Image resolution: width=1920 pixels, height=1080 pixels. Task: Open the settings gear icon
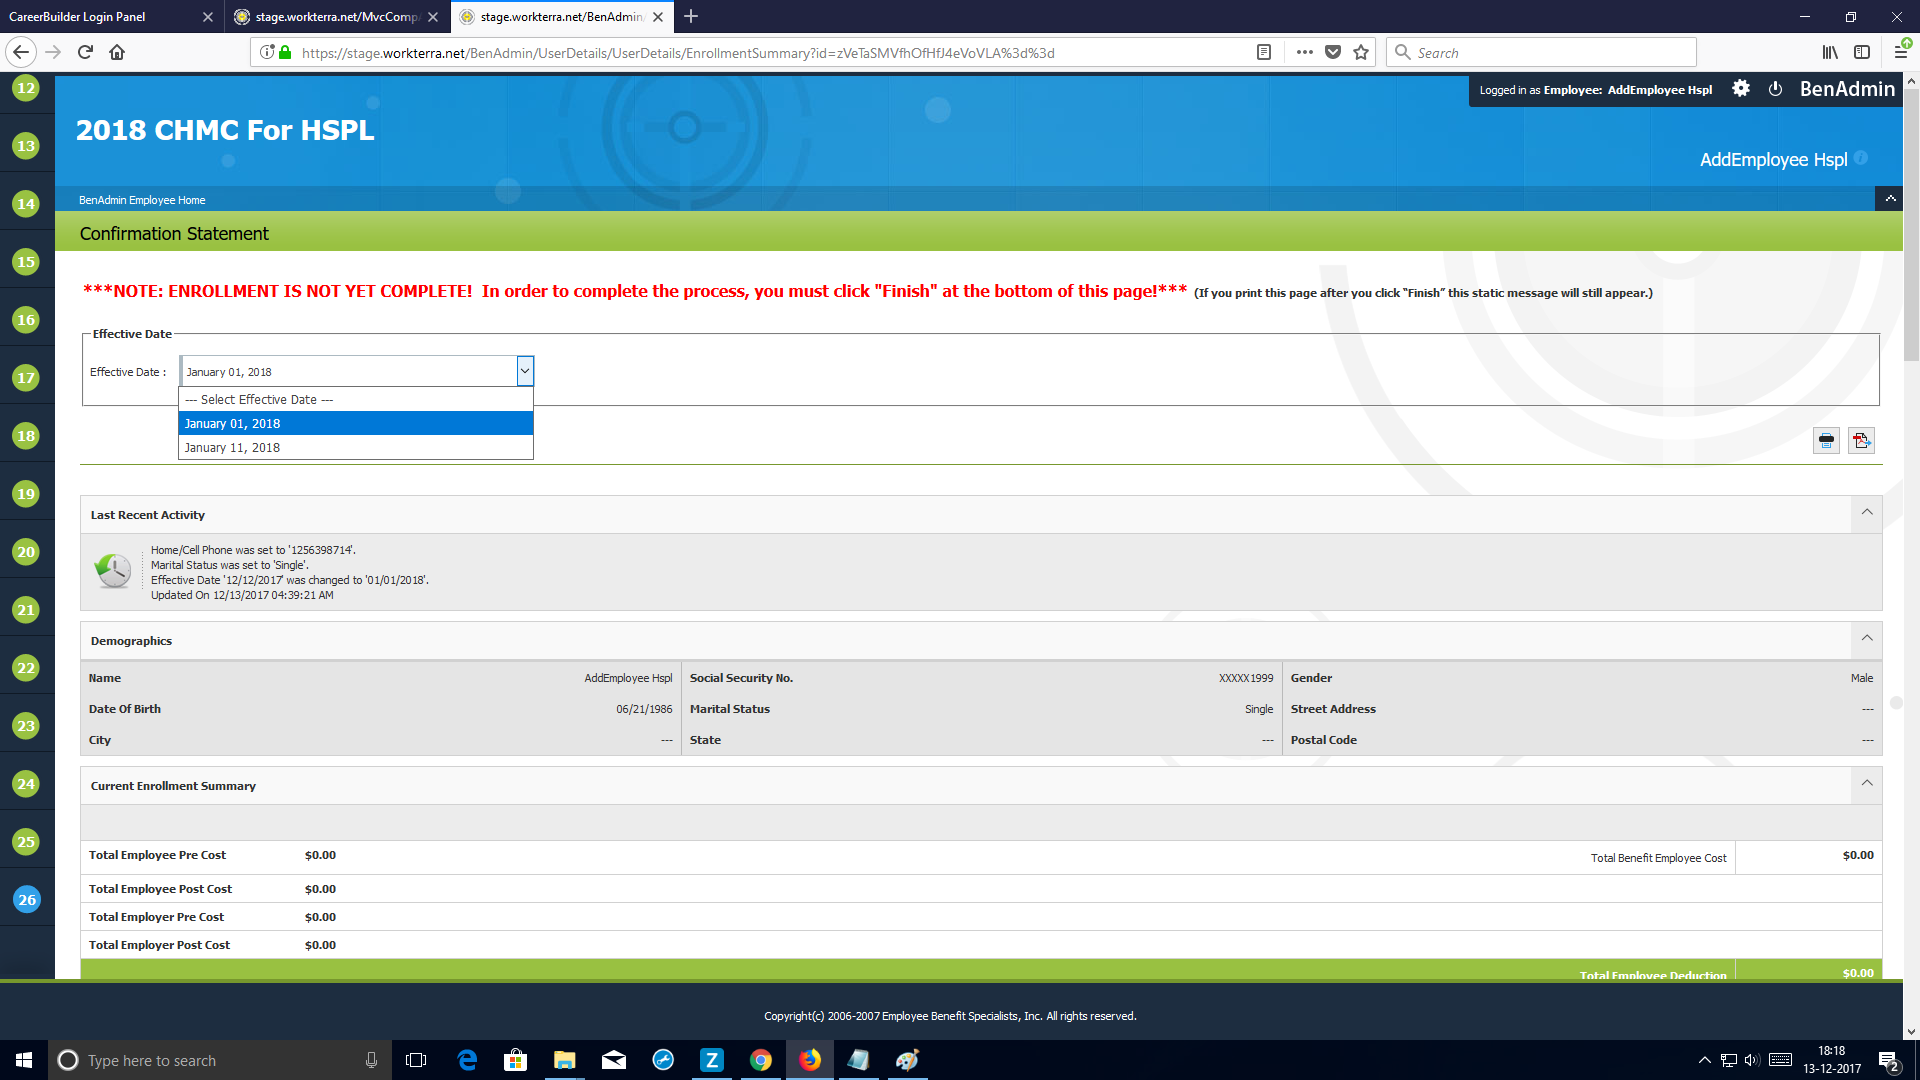(x=1741, y=89)
